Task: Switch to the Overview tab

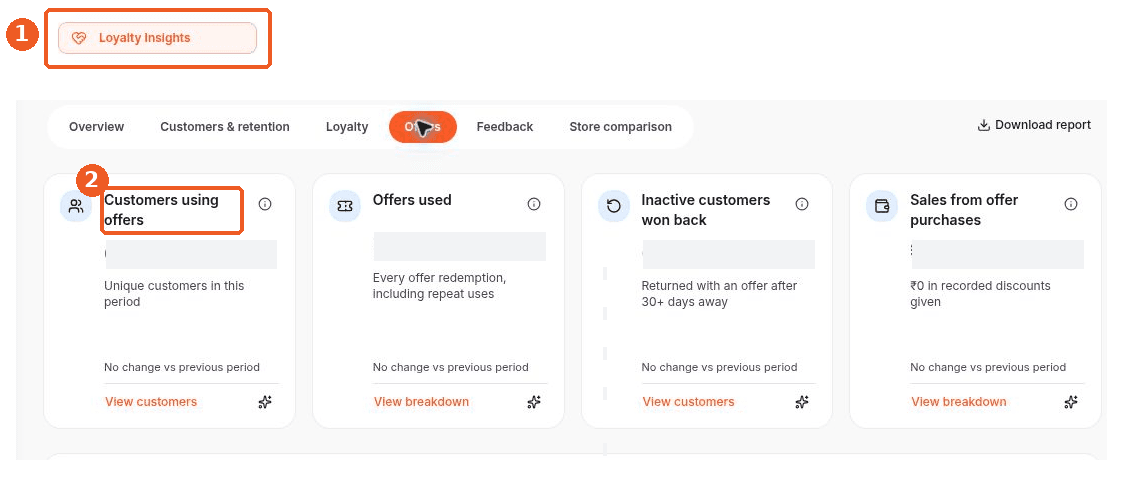Action: pos(97,127)
